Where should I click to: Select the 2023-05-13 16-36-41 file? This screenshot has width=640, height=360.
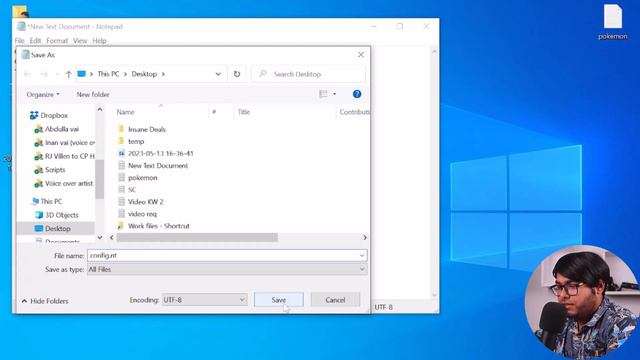point(160,153)
